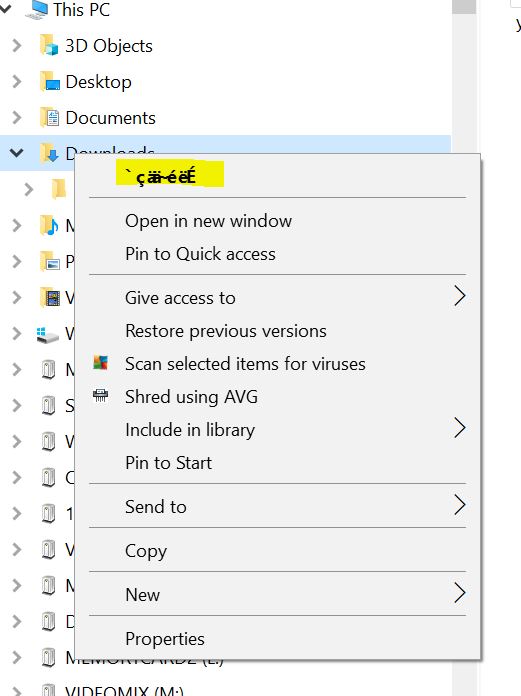Open the Send to submenu

point(277,506)
